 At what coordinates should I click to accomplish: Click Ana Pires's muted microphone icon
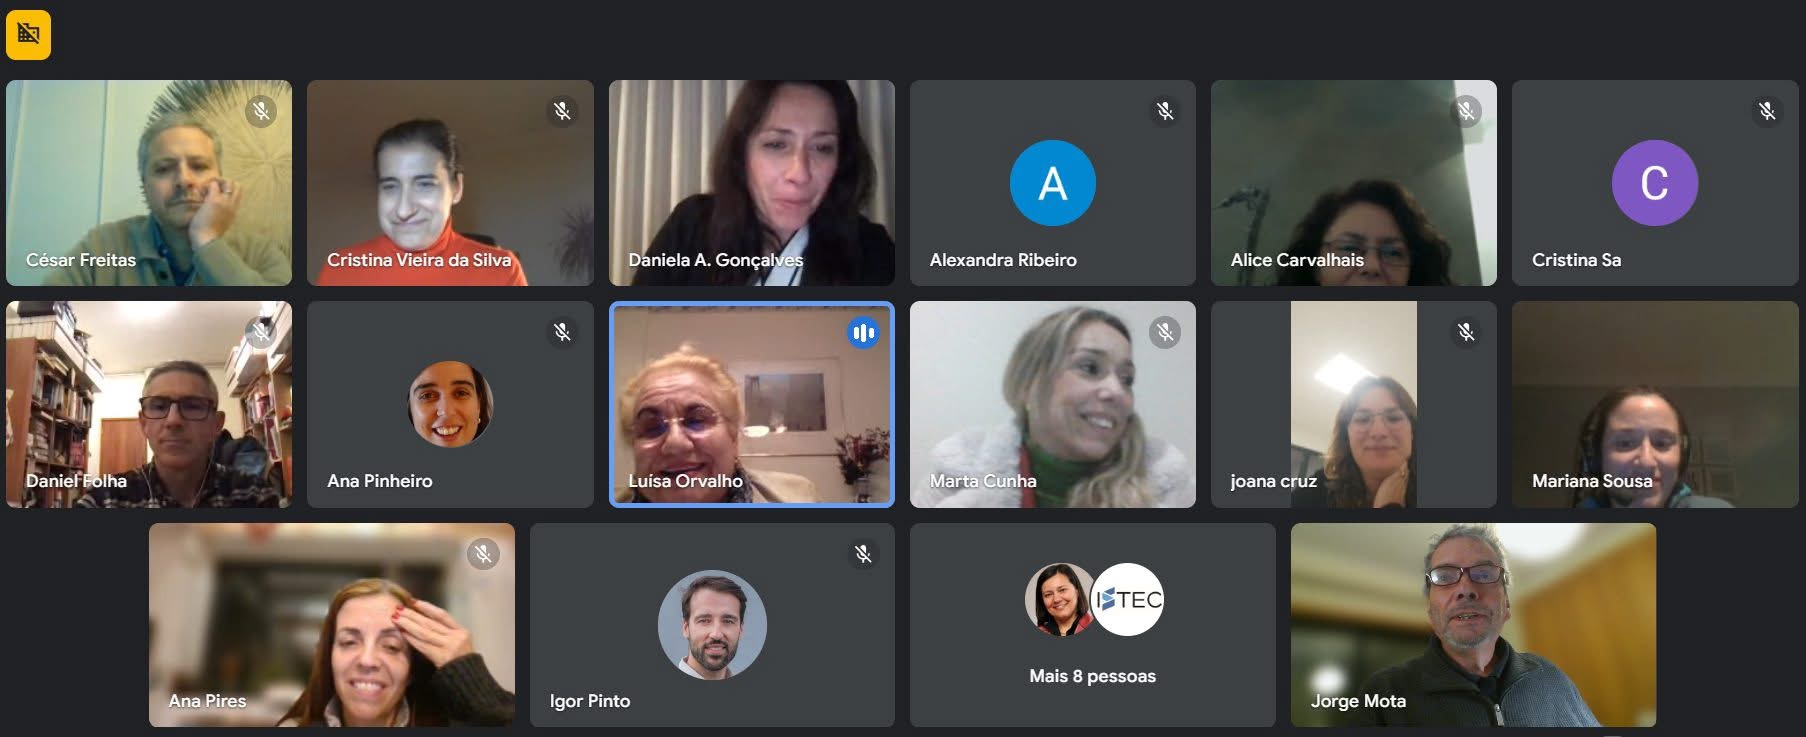click(484, 554)
